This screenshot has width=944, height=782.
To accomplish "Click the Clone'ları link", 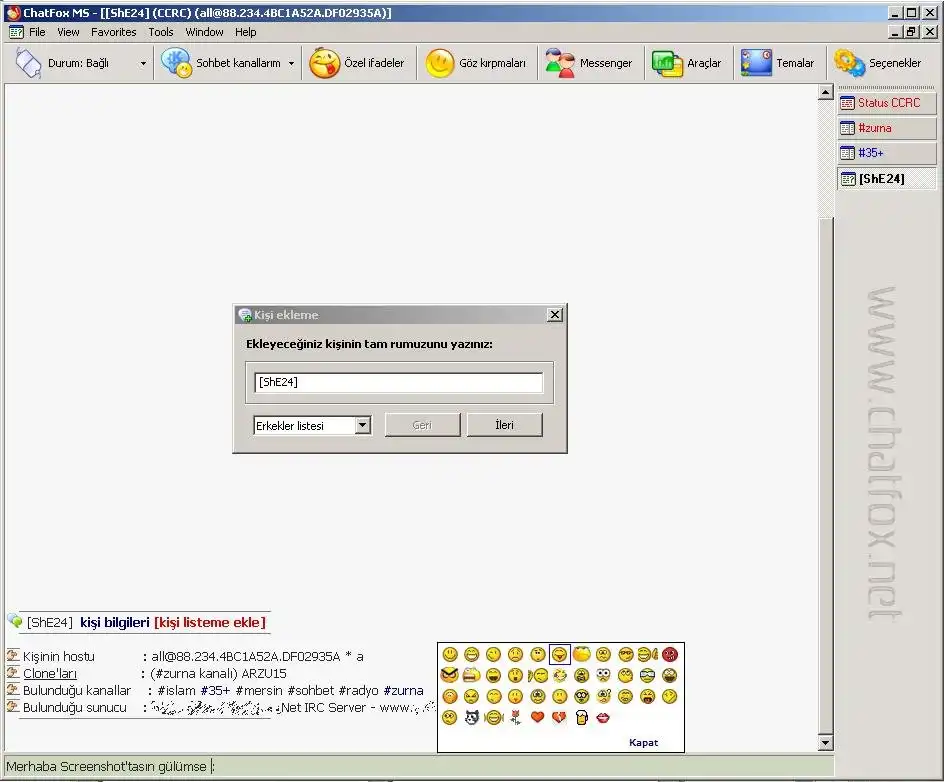I will pyautogui.click(x=49, y=674).
